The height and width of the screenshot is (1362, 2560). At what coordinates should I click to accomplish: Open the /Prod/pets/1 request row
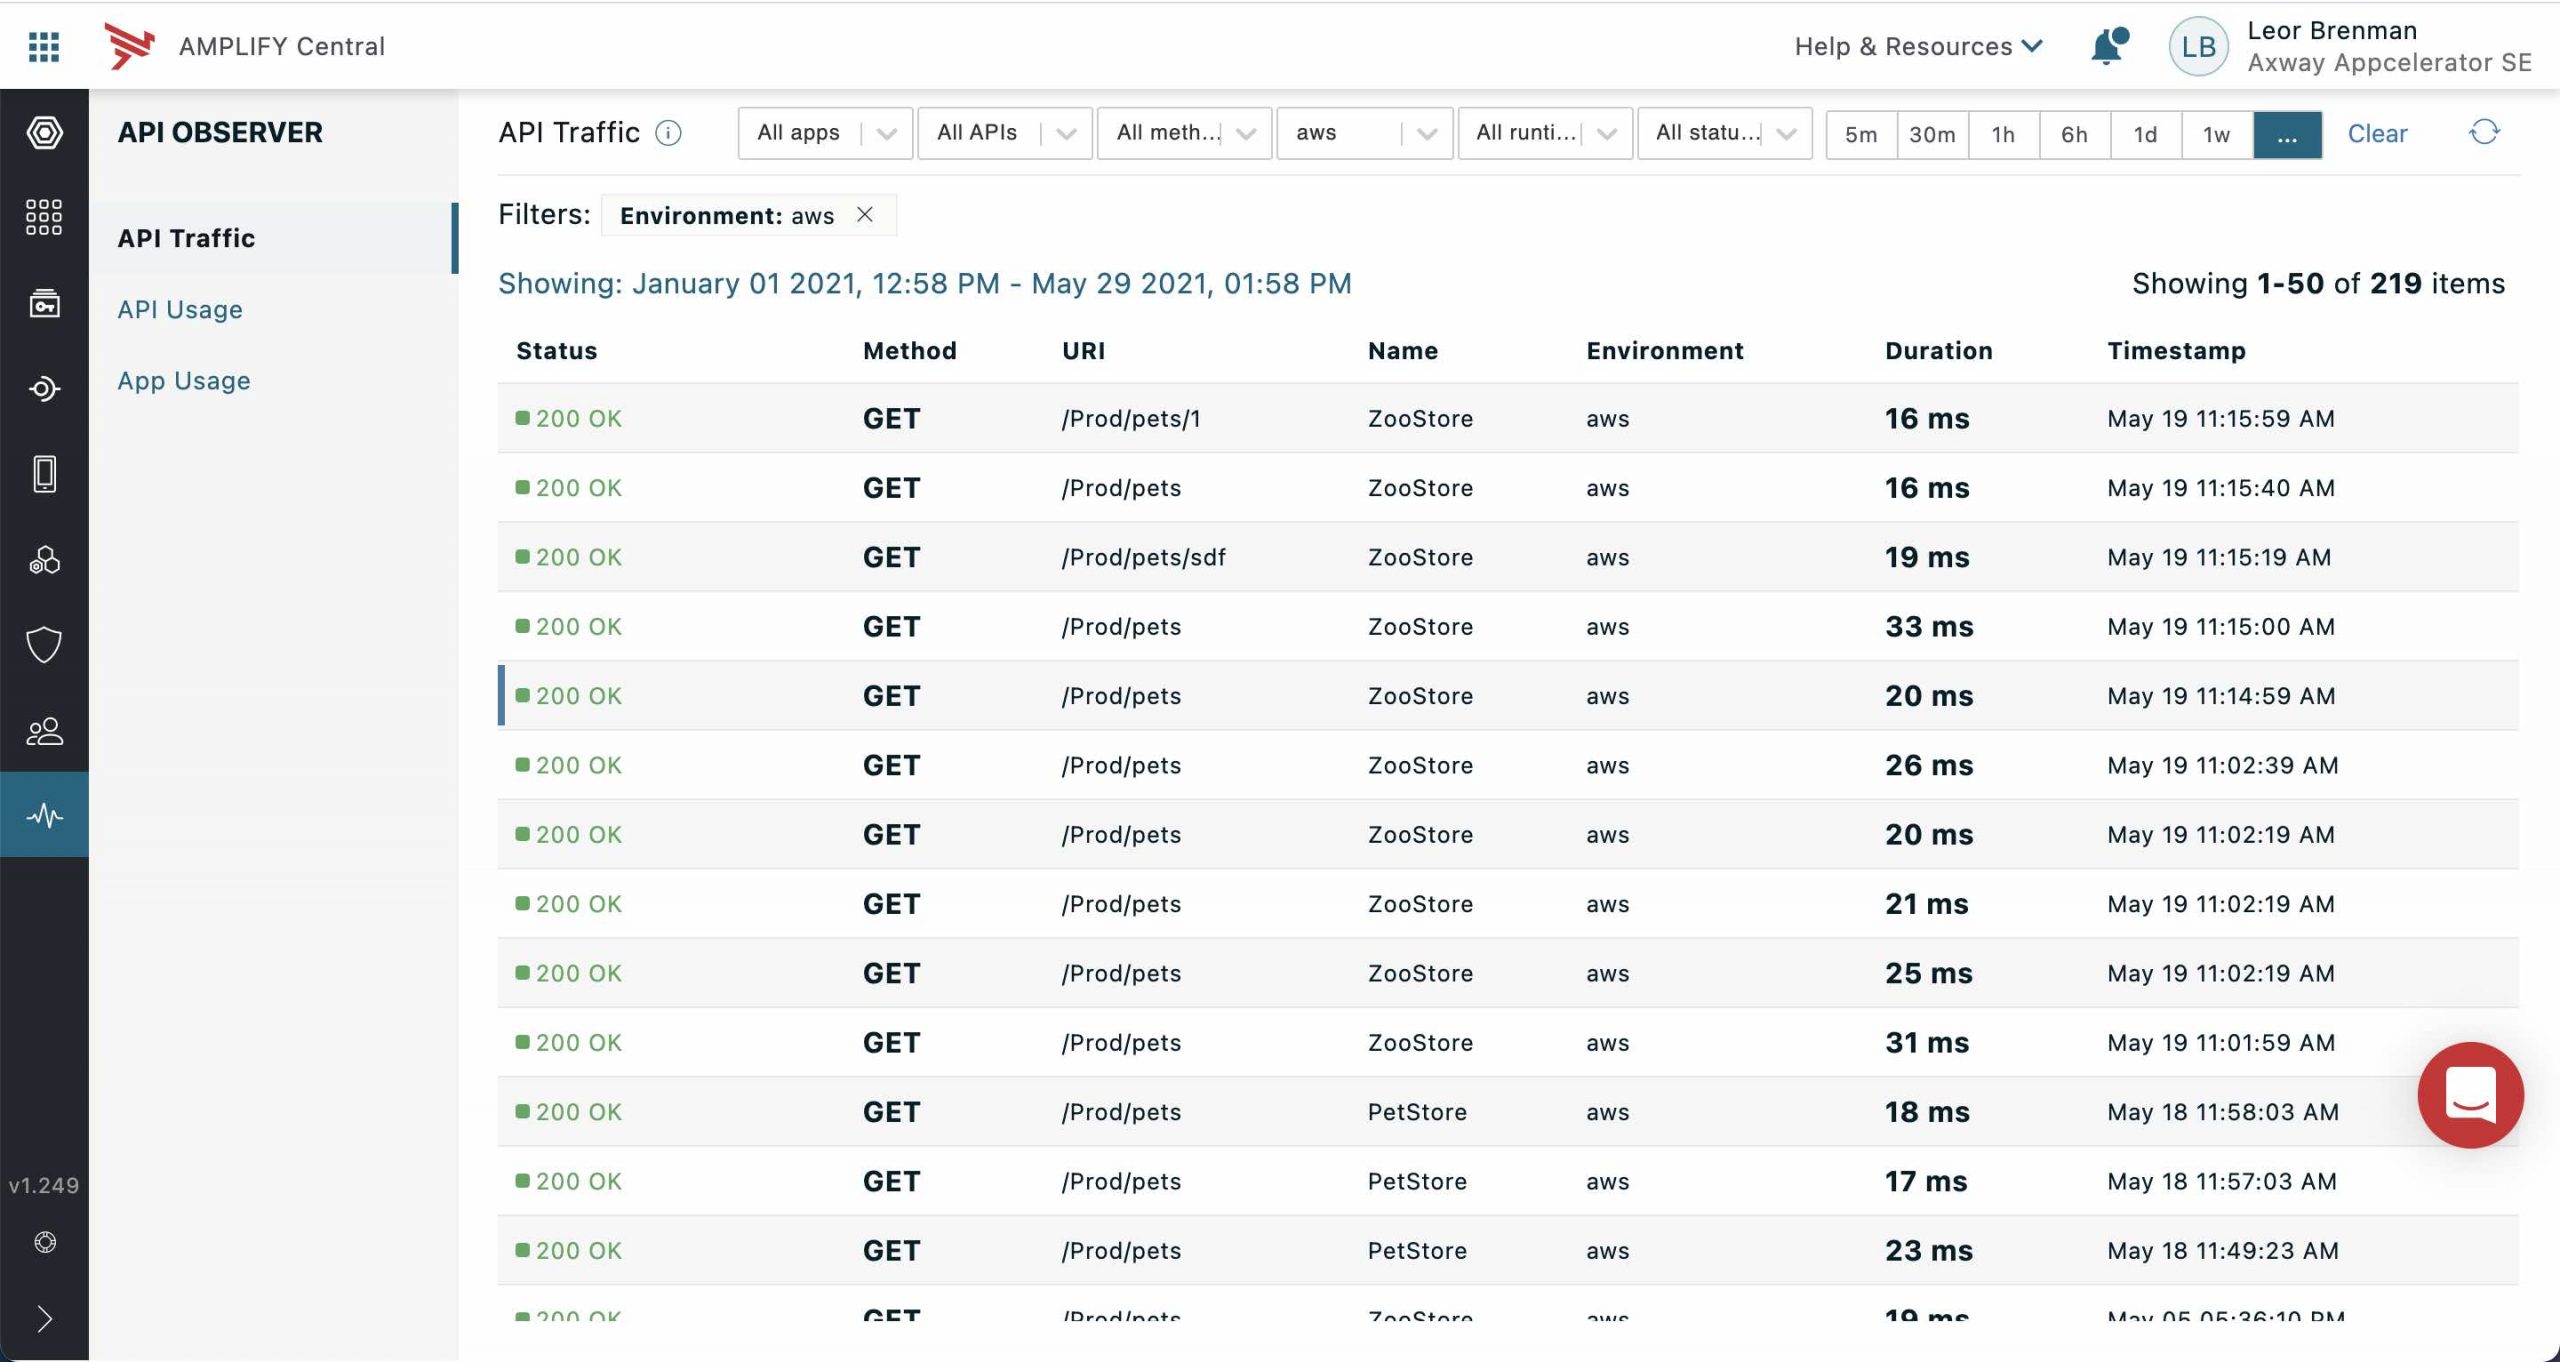1508,418
